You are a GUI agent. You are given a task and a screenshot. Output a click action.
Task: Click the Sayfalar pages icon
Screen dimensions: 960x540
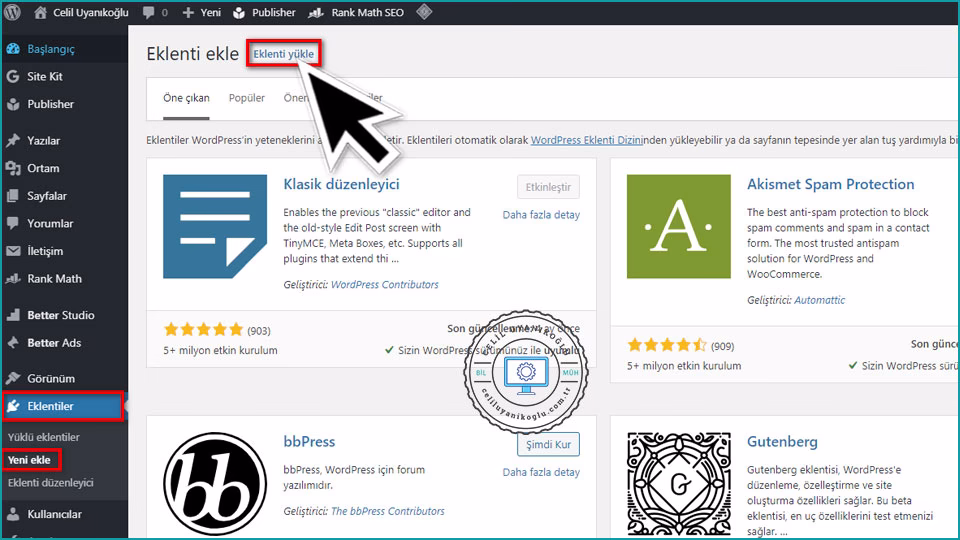tap(13, 196)
